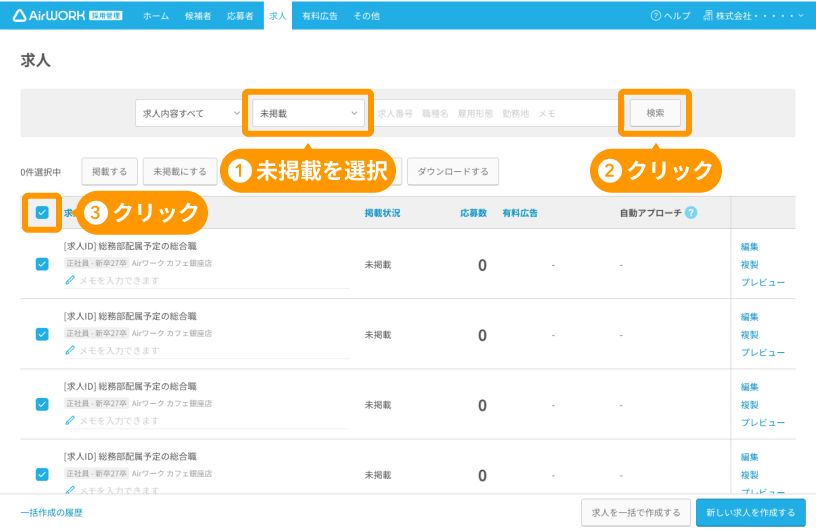Image resolution: width=816 pixels, height=531 pixels.
Task: Click 複製 link in the third job row
Action: click(x=749, y=404)
